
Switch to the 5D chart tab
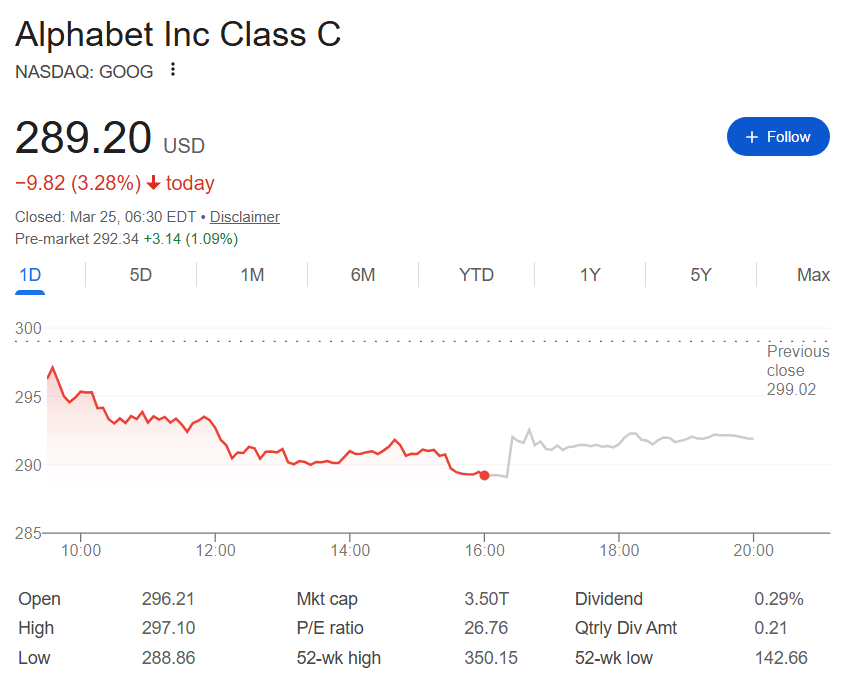pos(141,275)
